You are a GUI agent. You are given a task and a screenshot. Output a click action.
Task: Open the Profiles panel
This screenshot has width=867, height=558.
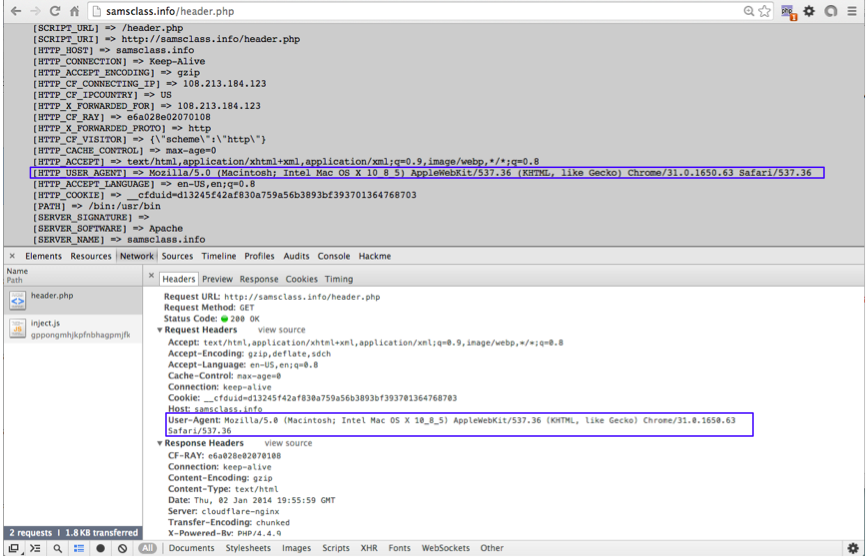point(259,256)
